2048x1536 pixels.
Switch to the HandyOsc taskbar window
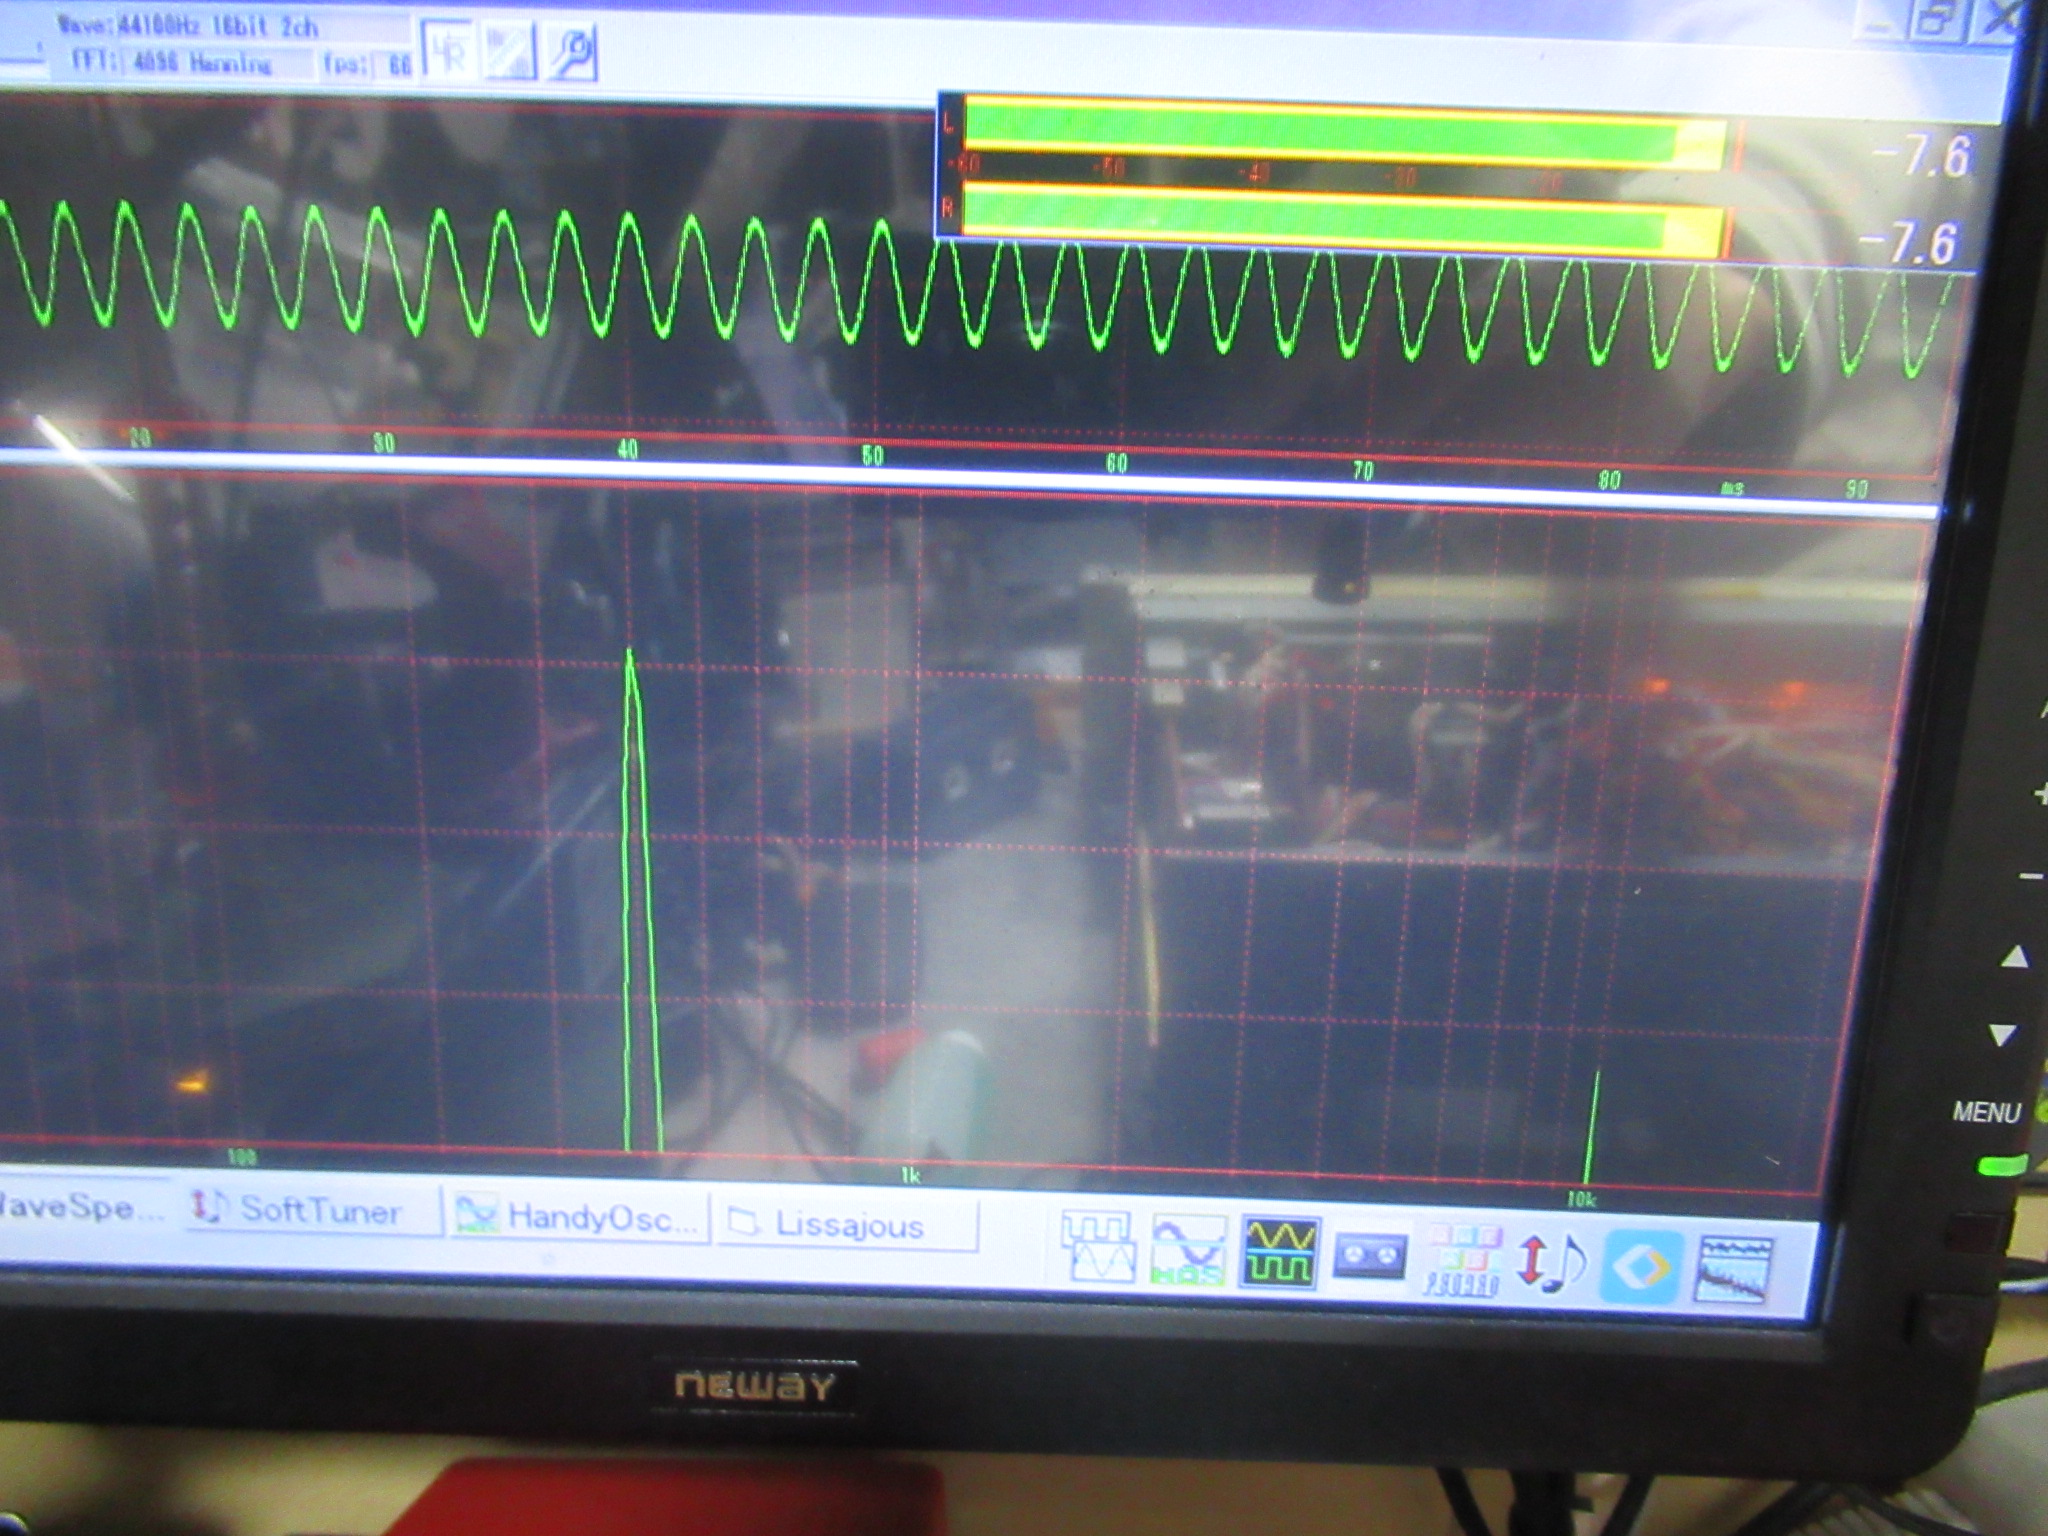click(x=580, y=1217)
